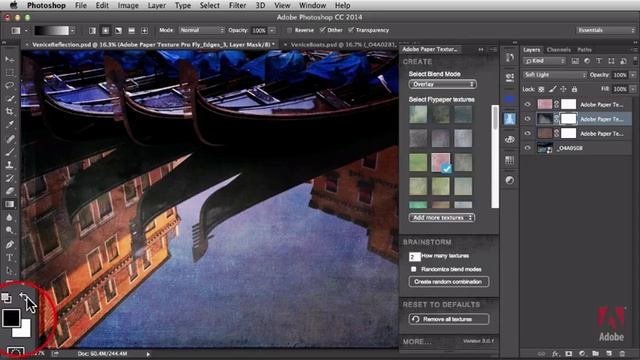
Task: Click the Linear Gradient option icon
Action: tap(93, 31)
